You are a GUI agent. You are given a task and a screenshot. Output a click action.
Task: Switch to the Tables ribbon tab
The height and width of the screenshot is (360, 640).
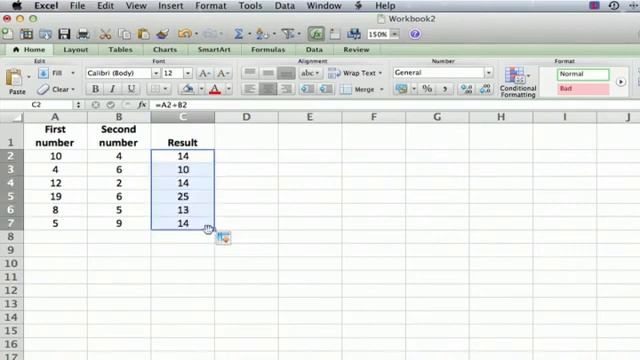[x=120, y=49]
